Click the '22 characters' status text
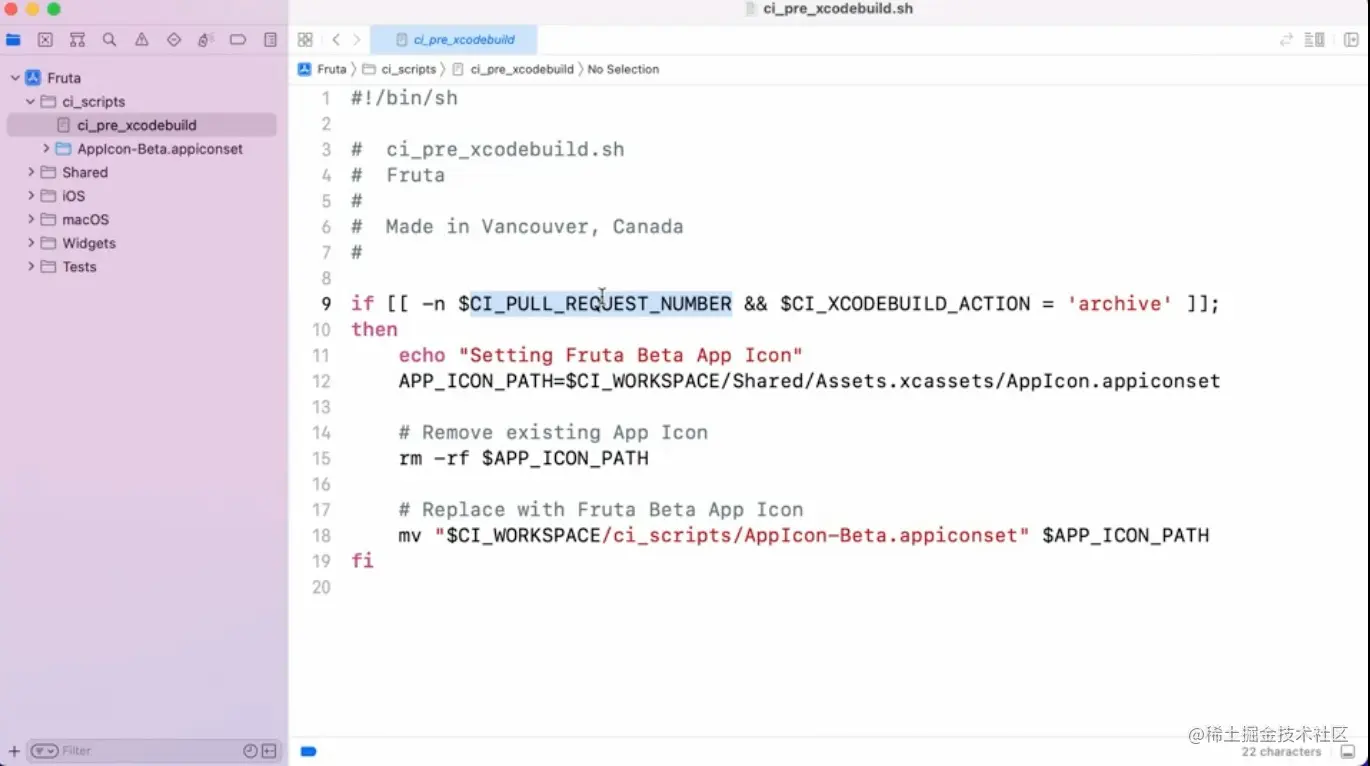The width and height of the screenshot is (1370, 766). pos(1281,752)
